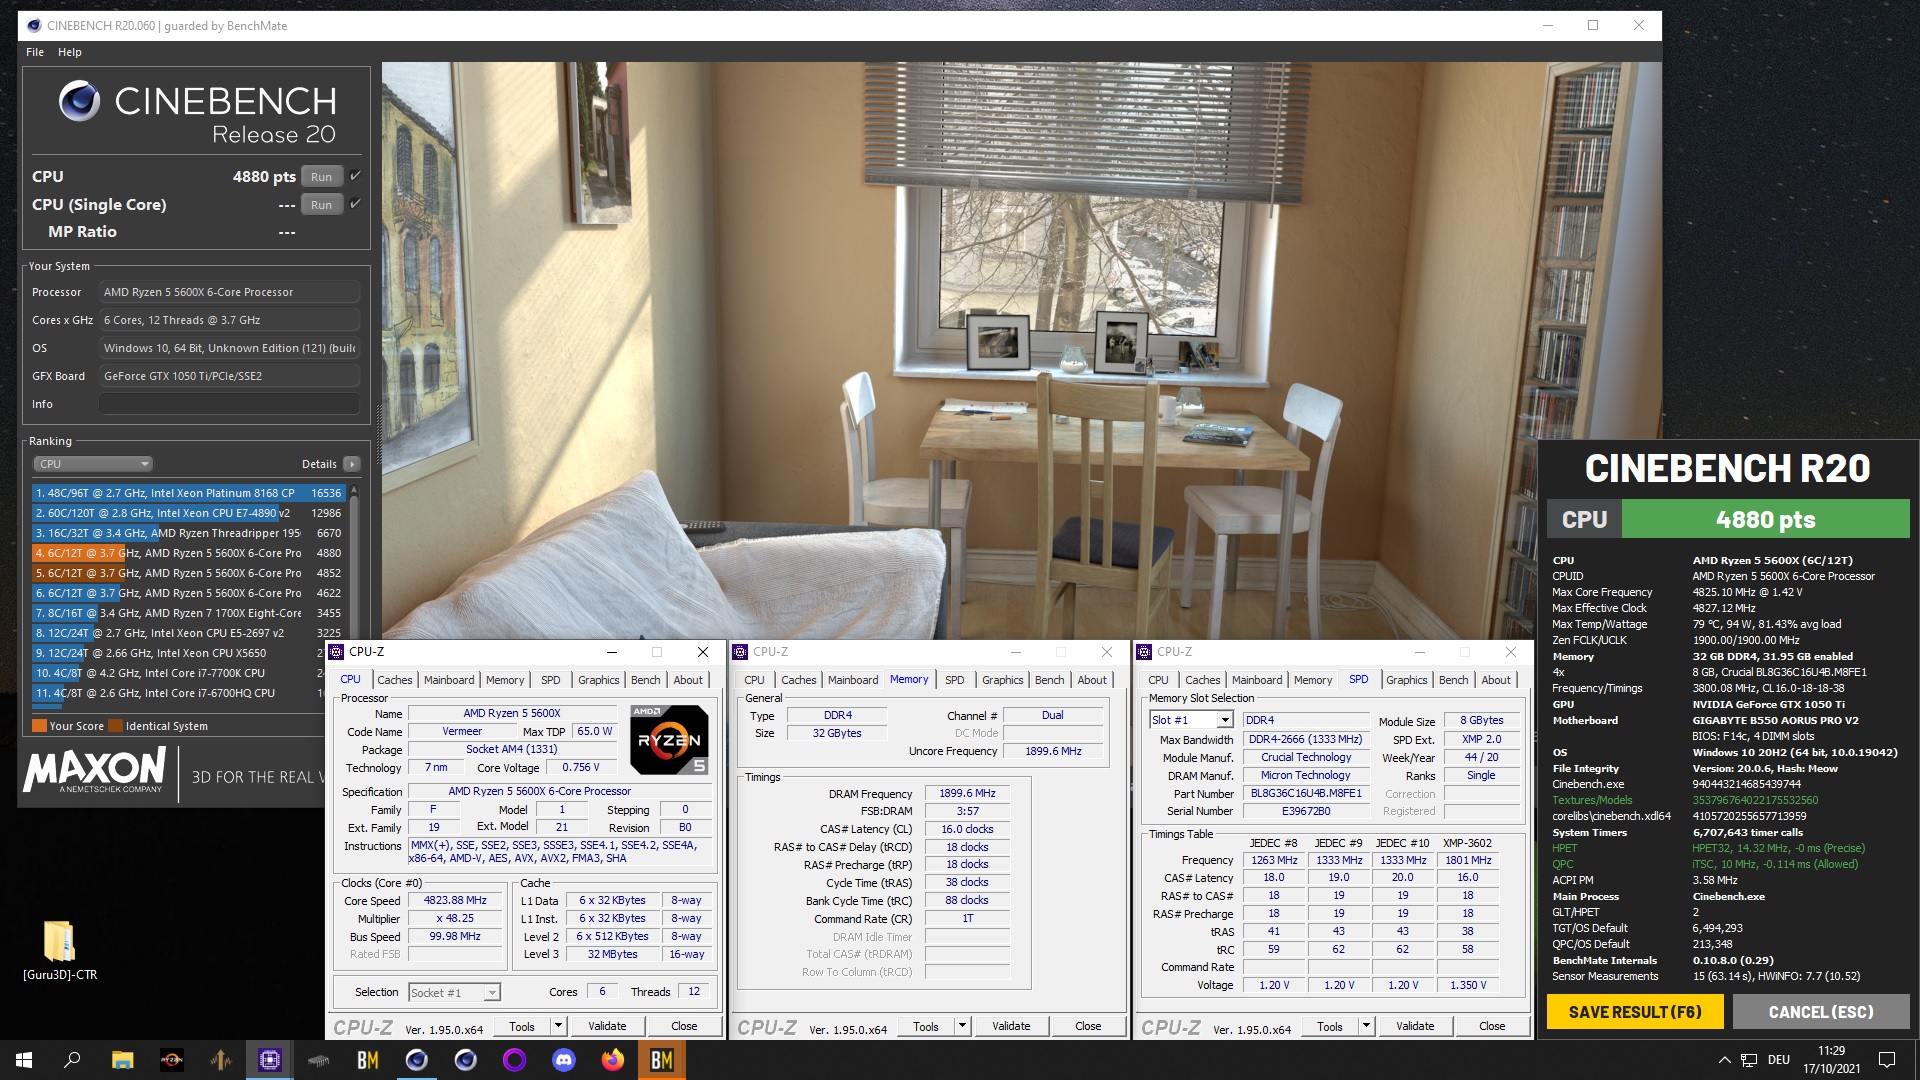Click the green 4880 pts score bar

point(1765,520)
